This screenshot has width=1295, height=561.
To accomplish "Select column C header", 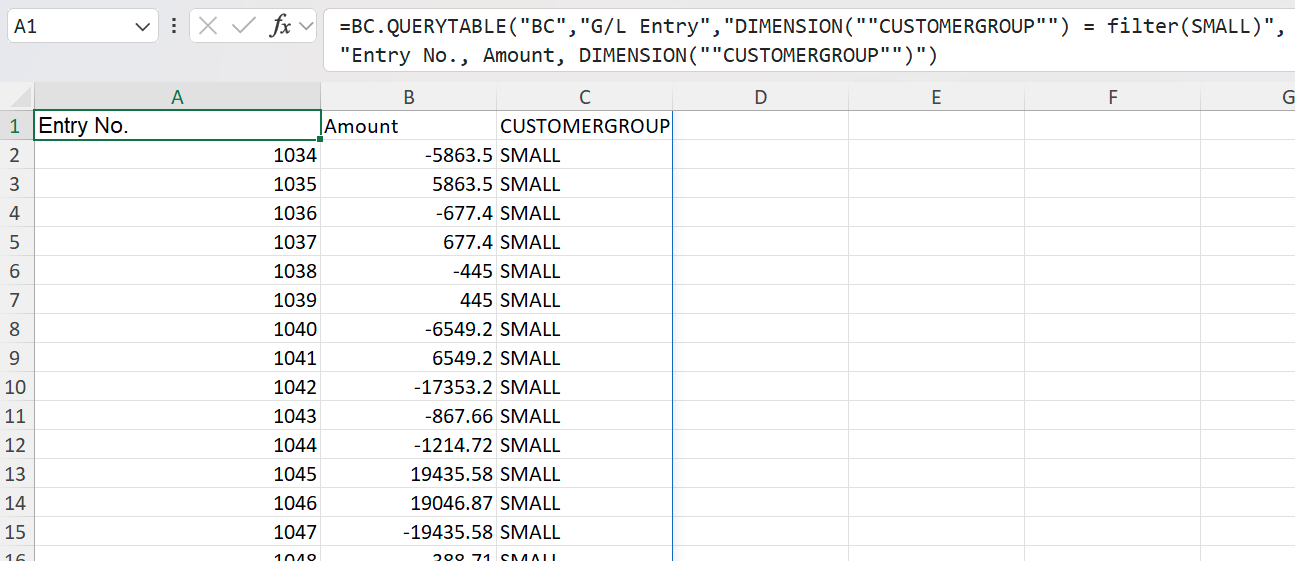I will coord(585,97).
